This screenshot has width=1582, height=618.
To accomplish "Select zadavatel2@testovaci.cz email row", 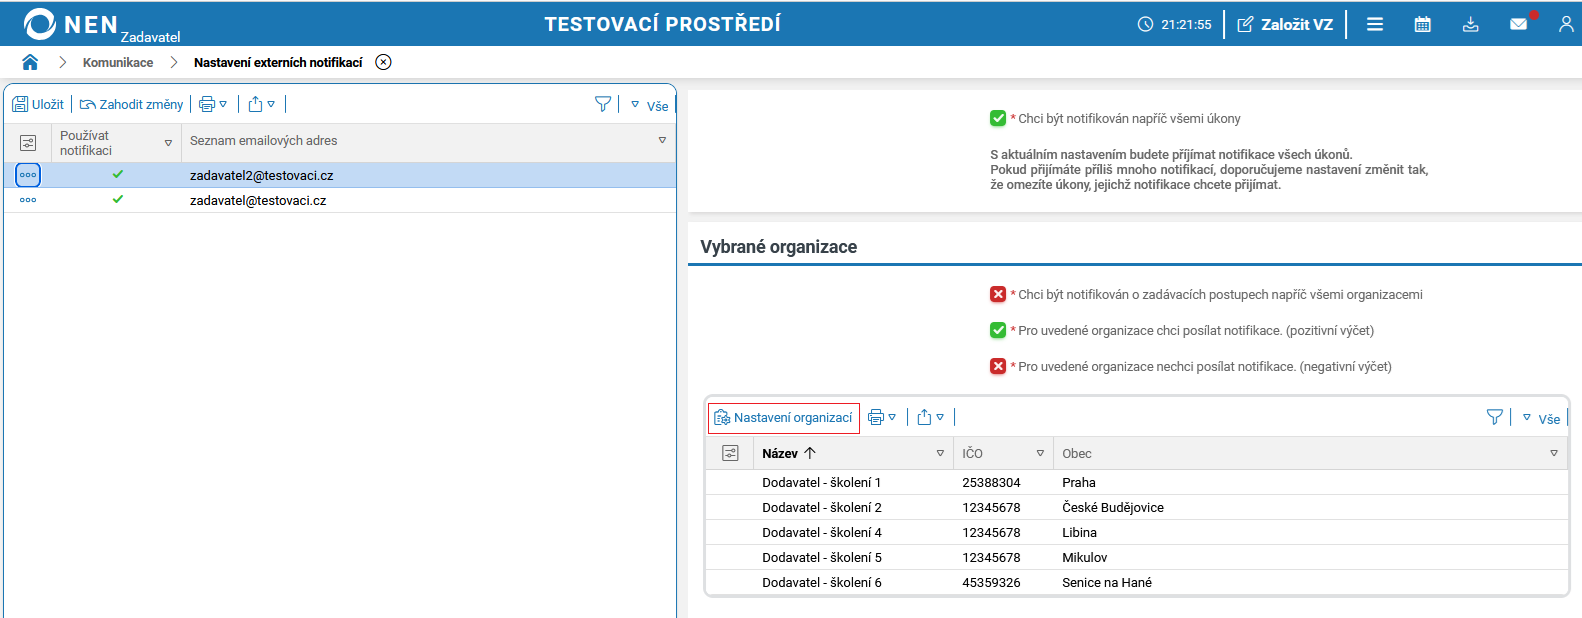I will tap(340, 175).
